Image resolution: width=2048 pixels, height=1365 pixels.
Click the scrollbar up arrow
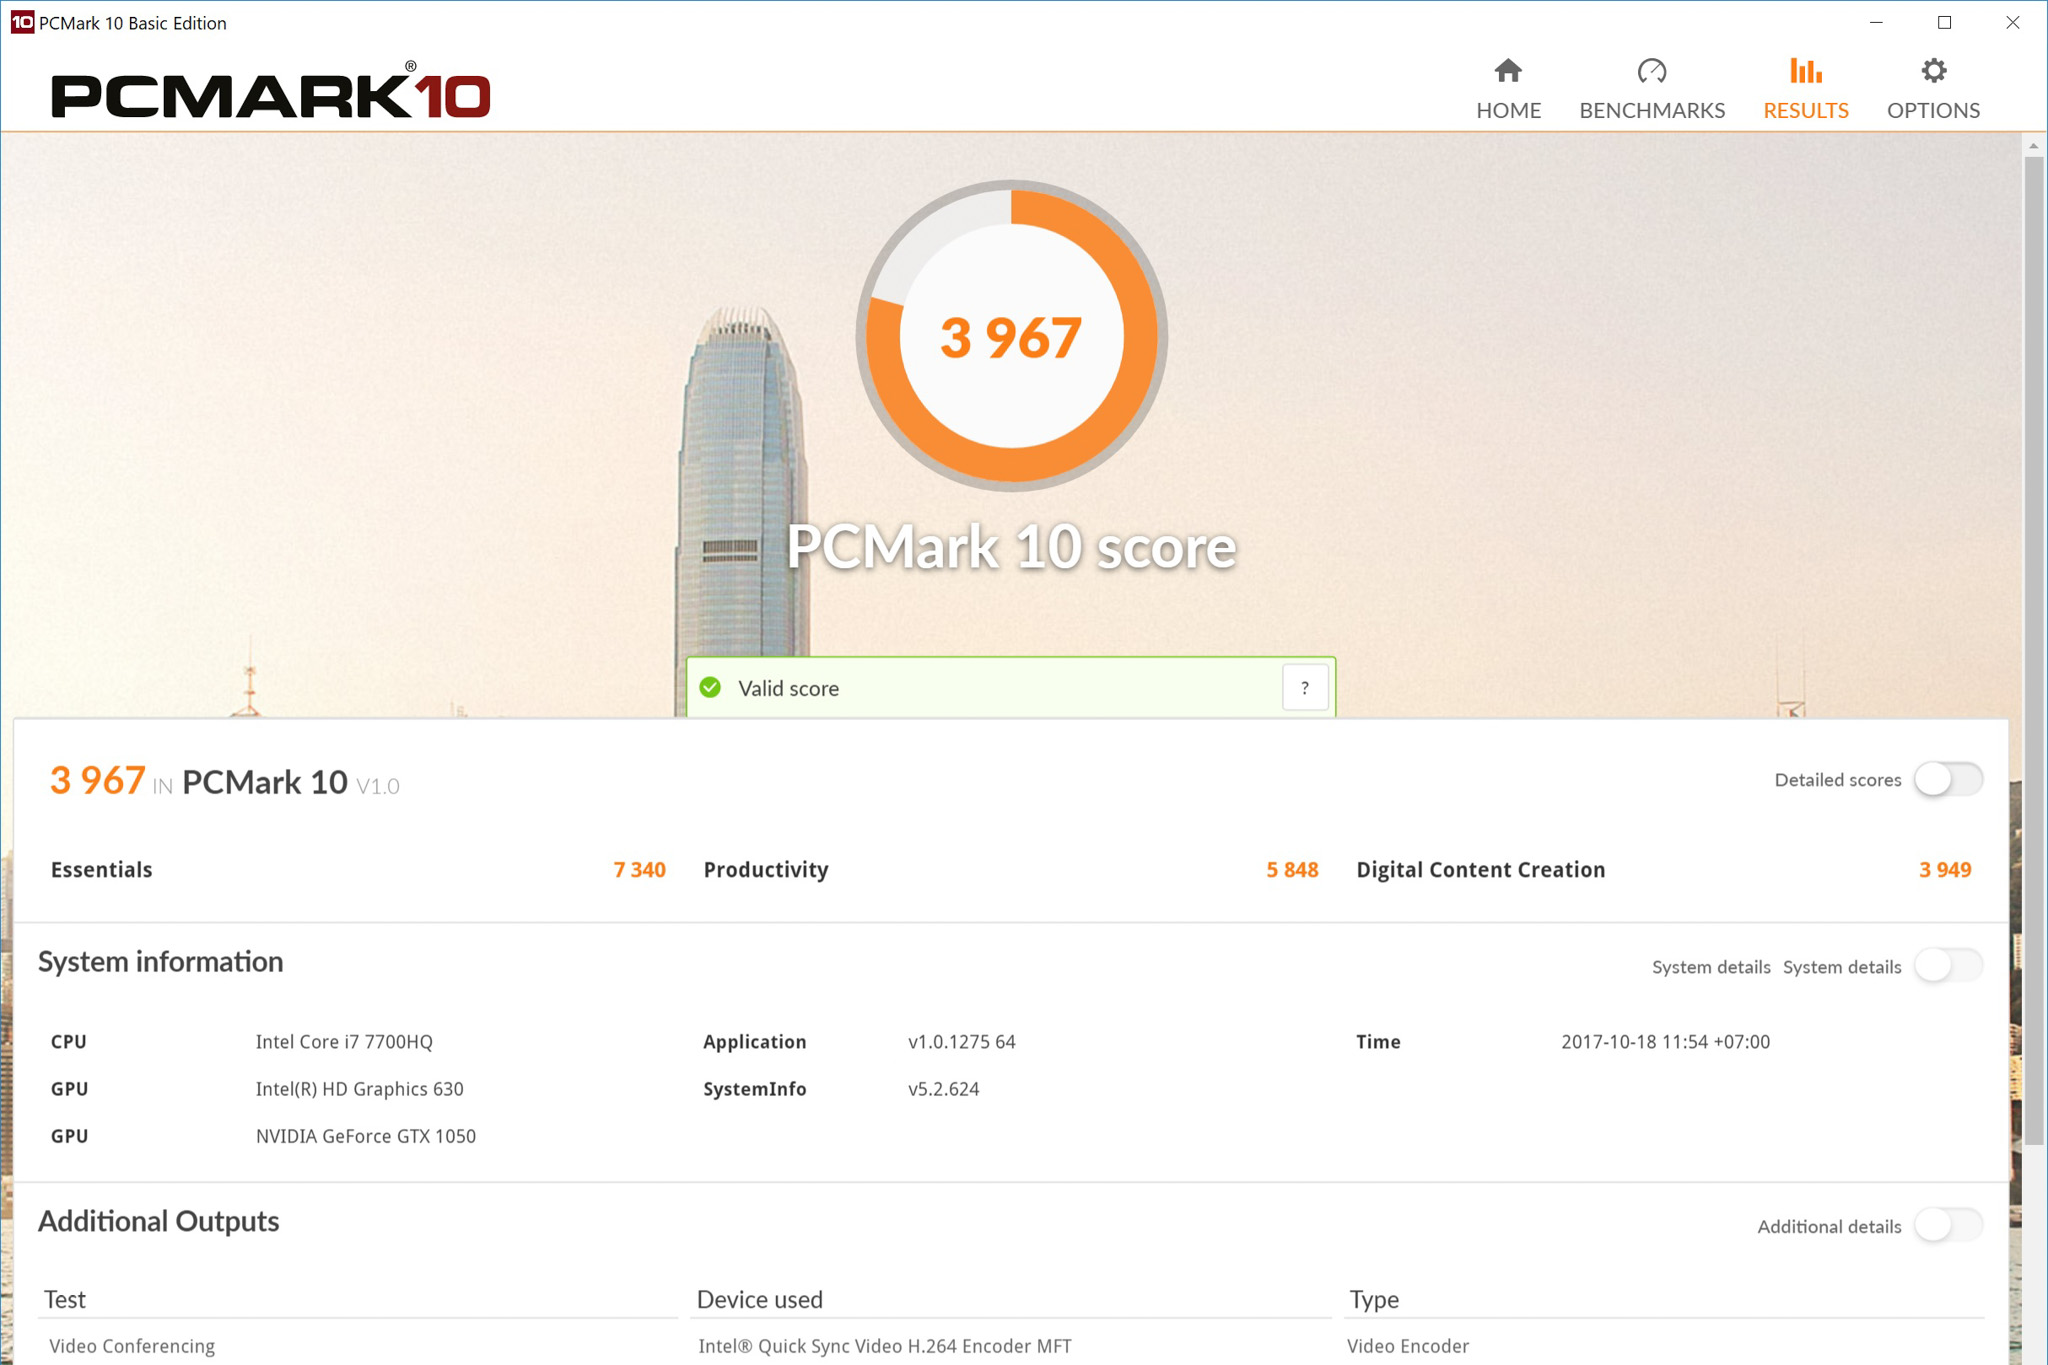(x=2033, y=146)
